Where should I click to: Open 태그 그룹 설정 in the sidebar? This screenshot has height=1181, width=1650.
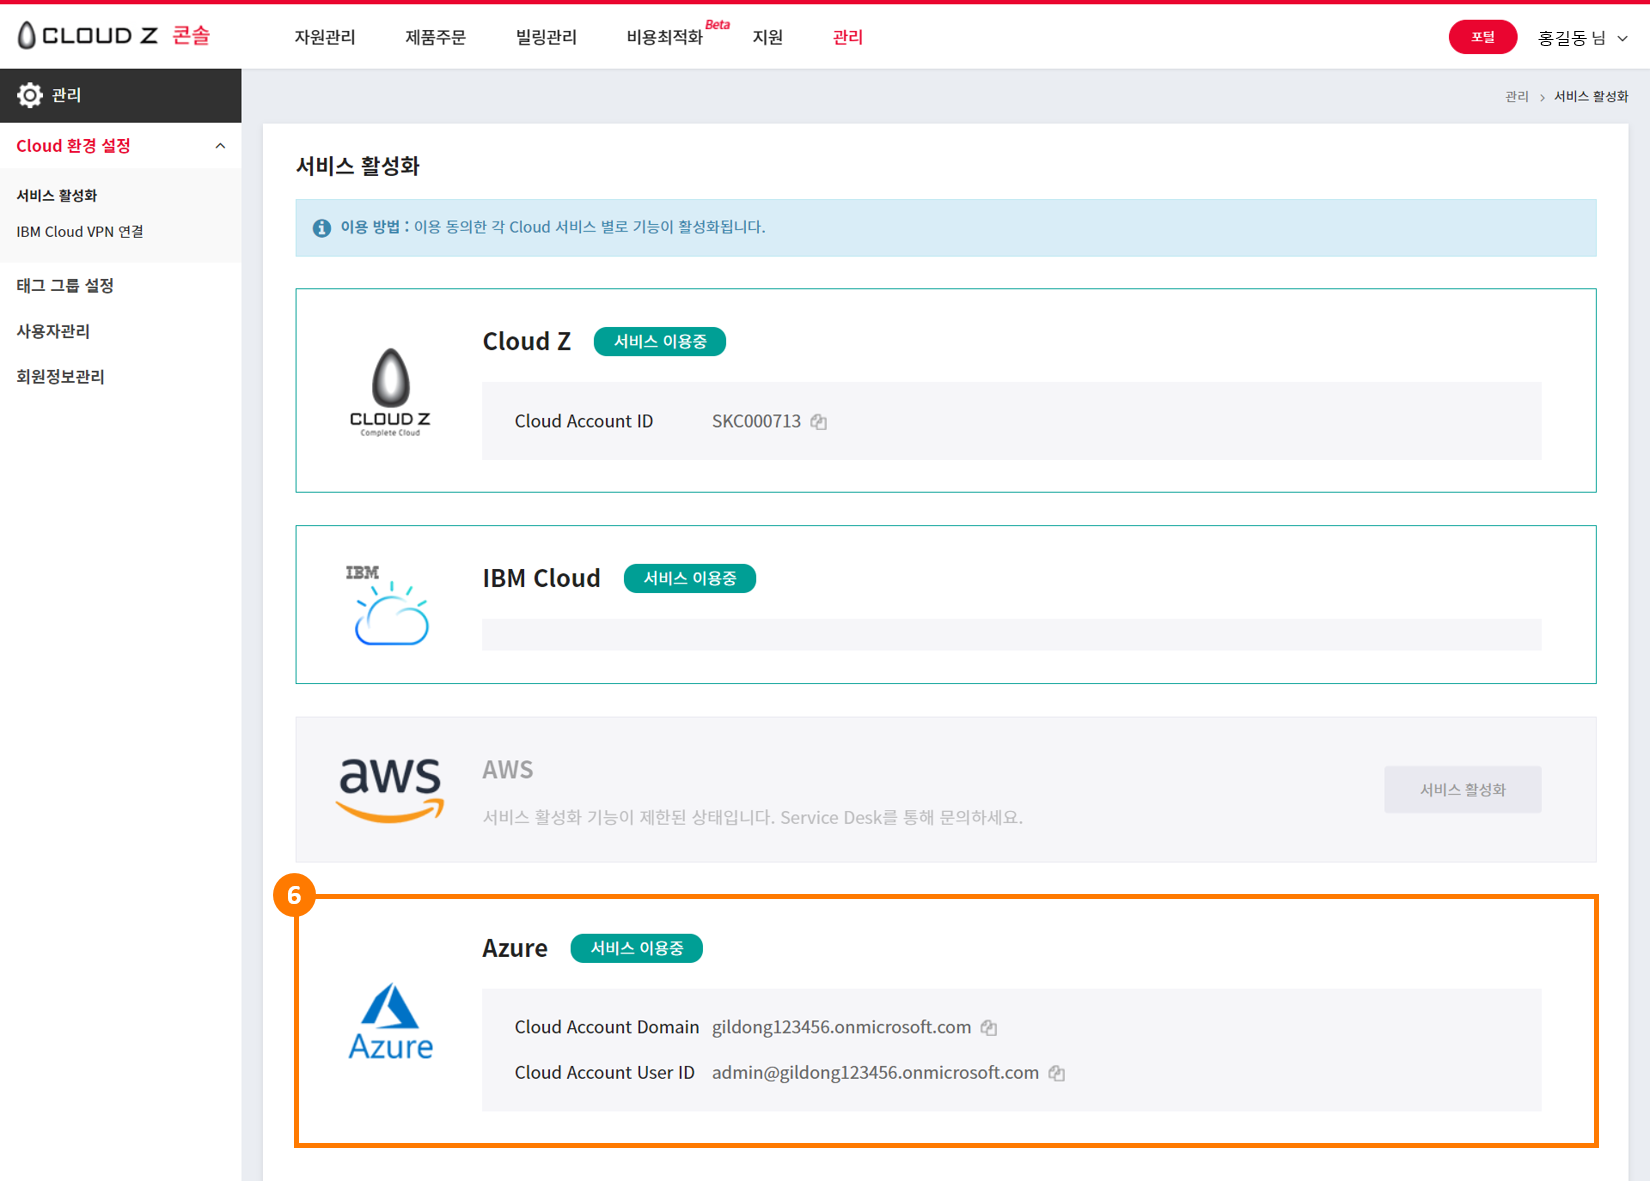coord(65,286)
